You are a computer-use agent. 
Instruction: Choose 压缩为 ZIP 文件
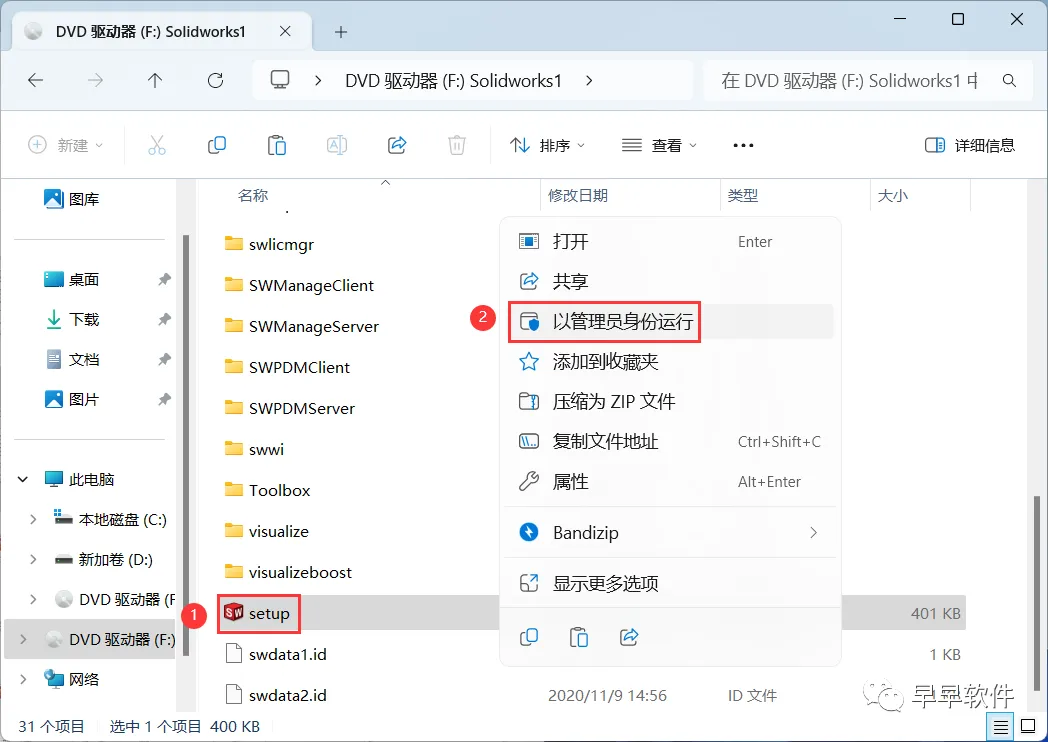click(670, 402)
